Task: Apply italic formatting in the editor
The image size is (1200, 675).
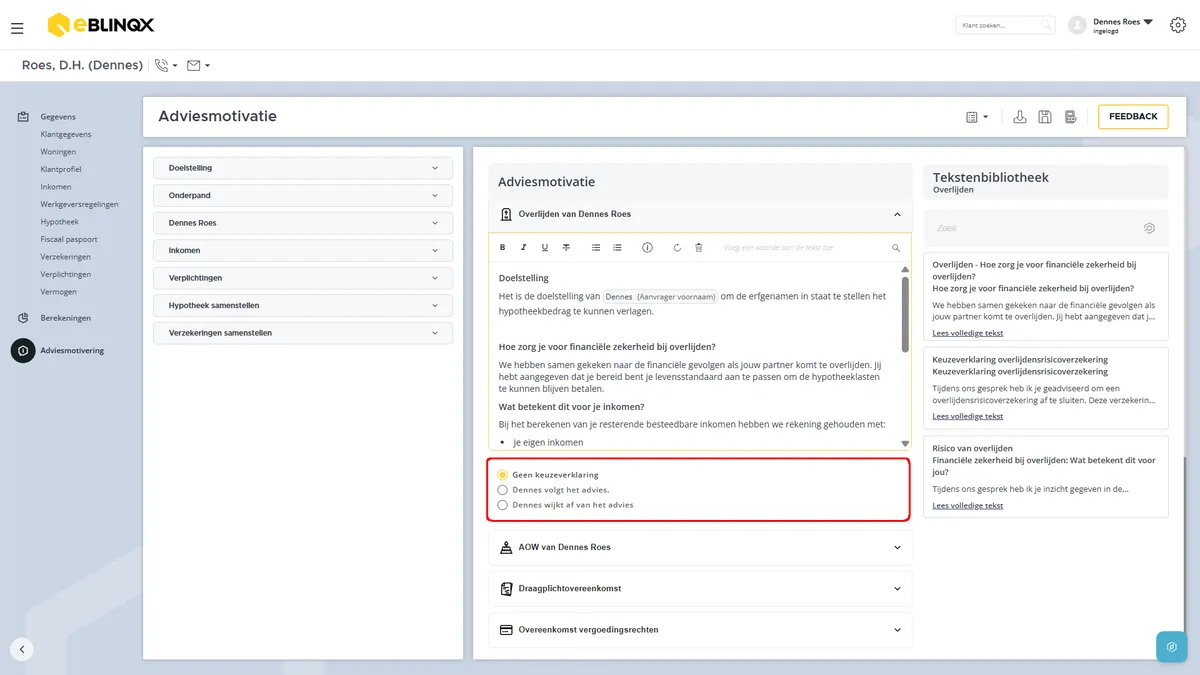Action: pyautogui.click(x=523, y=247)
